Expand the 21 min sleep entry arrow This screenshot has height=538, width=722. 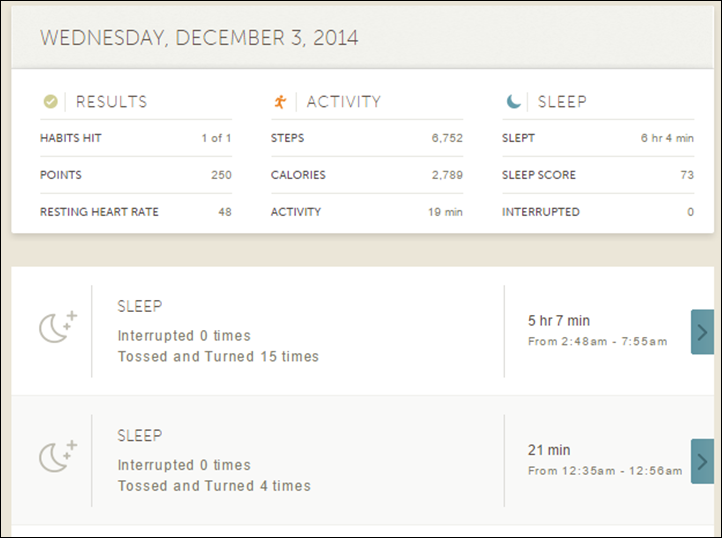click(x=702, y=461)
